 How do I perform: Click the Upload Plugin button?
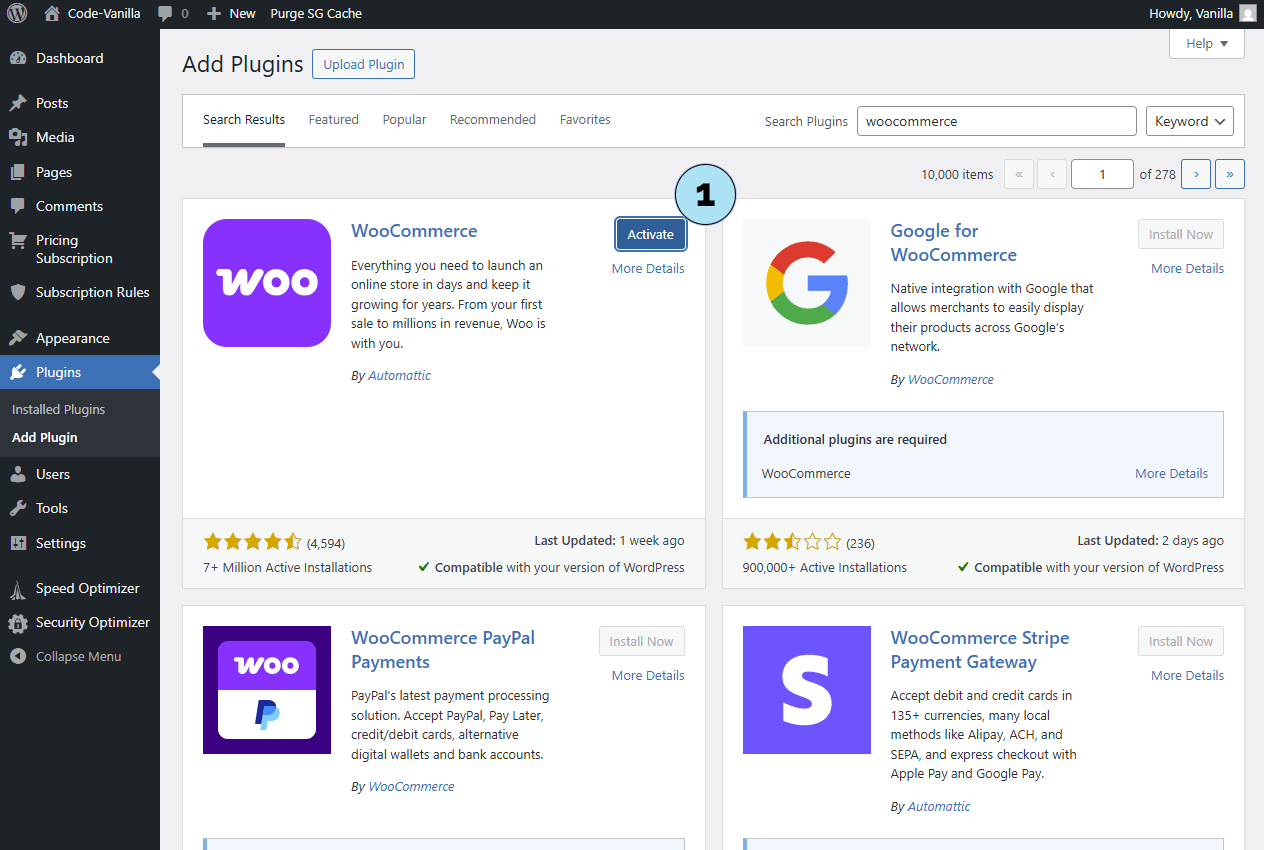tap(363, 65)
